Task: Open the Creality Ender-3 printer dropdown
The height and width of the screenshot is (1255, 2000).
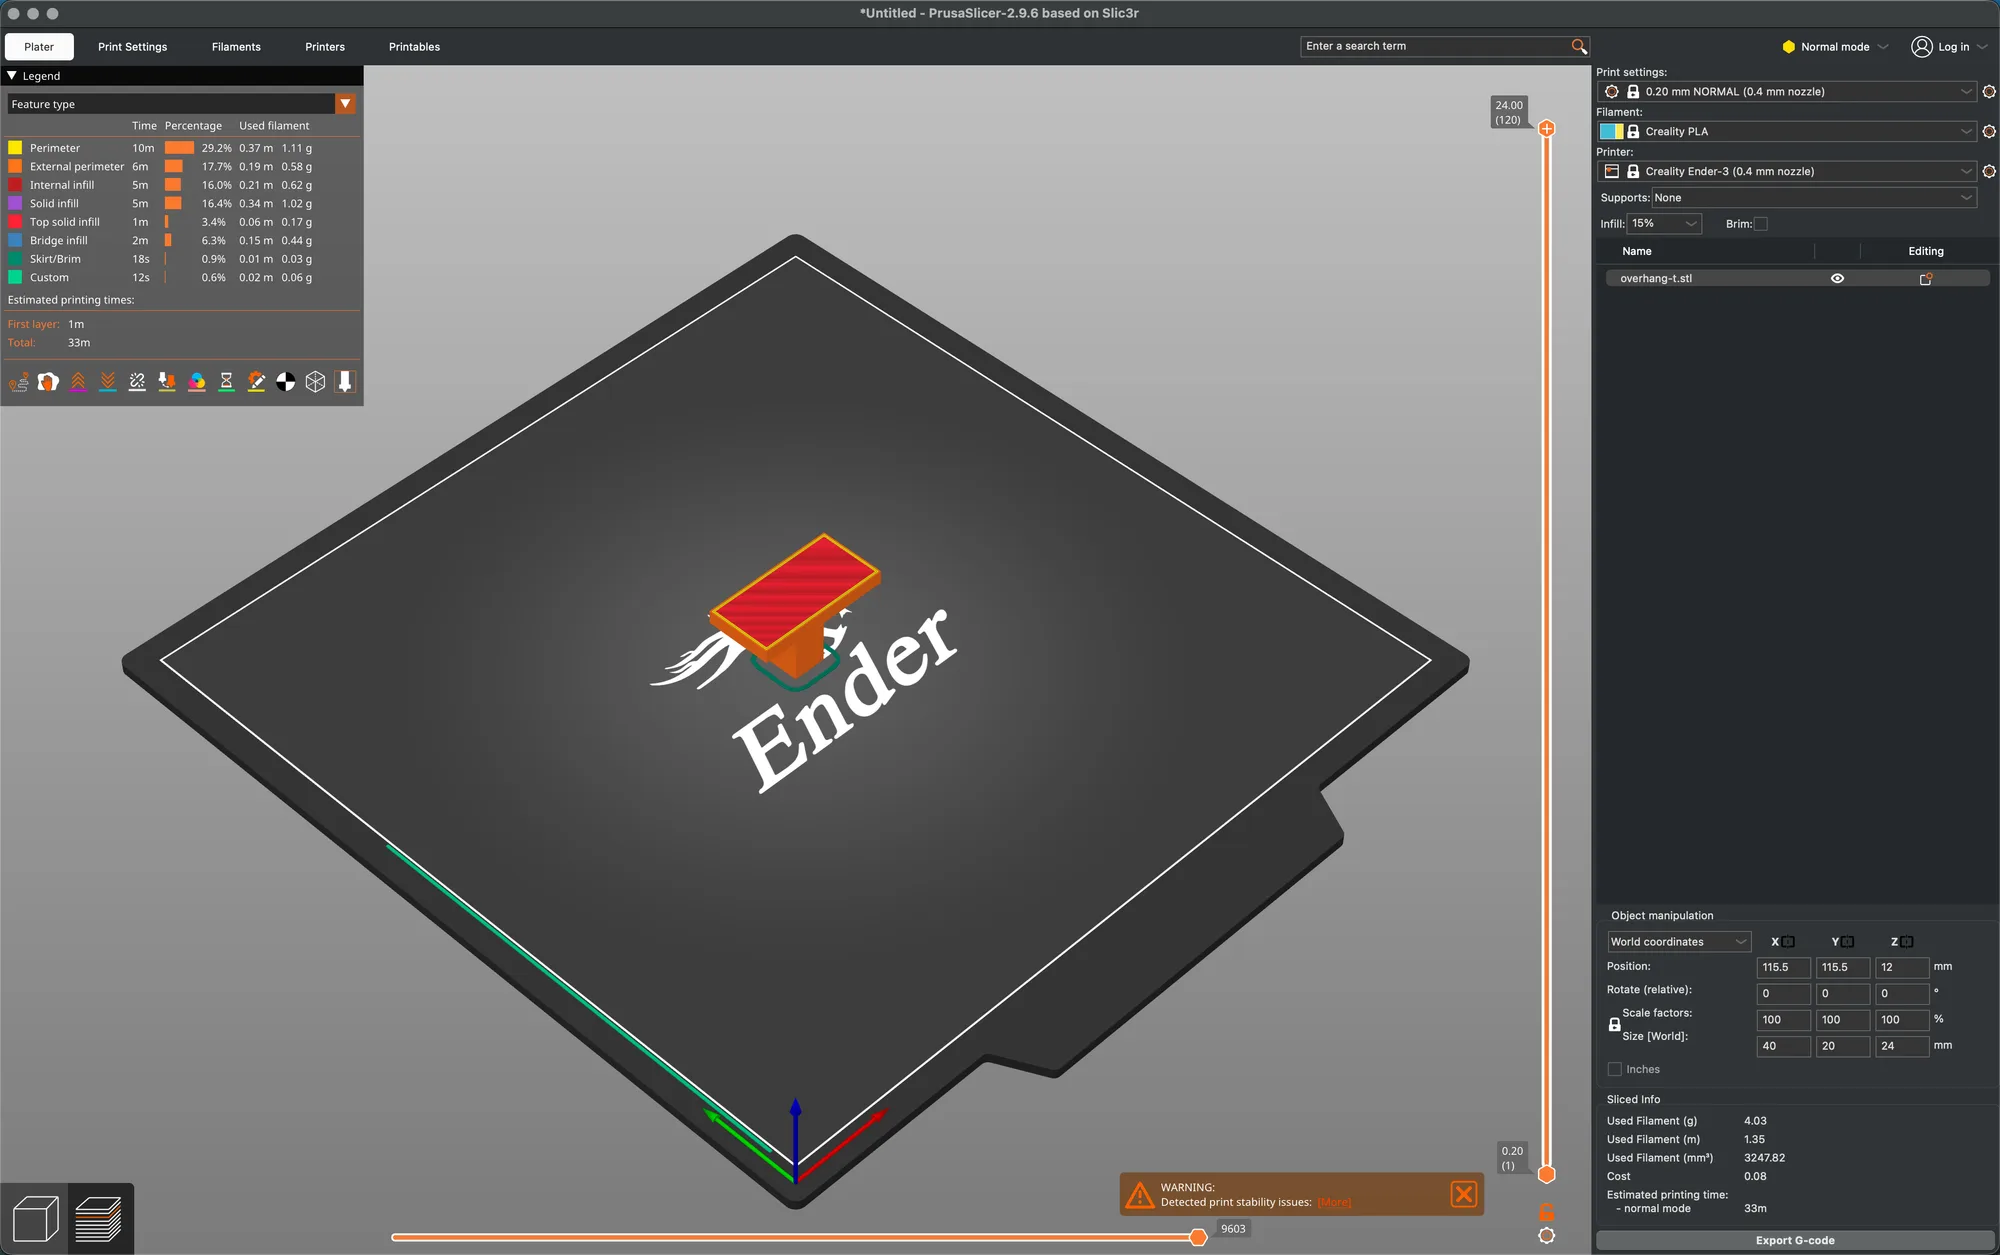Action: (x=1786, y=171)
